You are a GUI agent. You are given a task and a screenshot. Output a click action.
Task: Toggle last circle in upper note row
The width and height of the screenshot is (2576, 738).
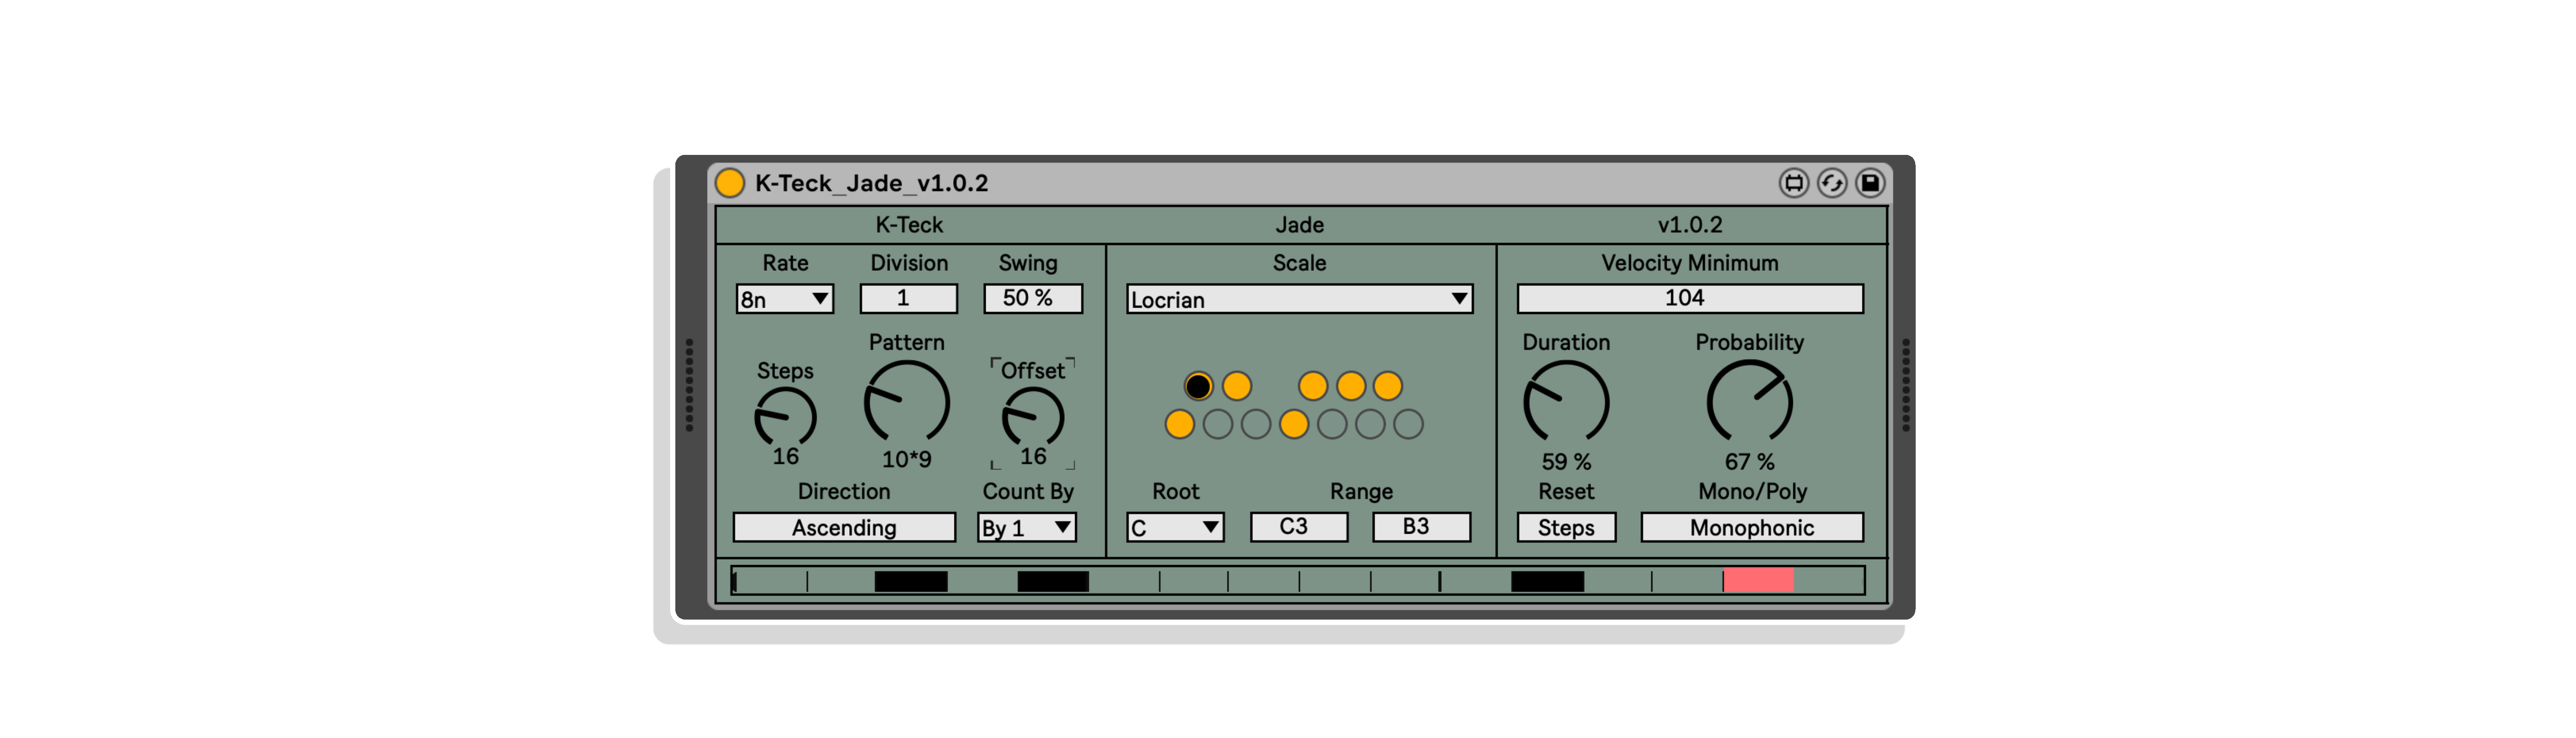tap(1388, 386)
